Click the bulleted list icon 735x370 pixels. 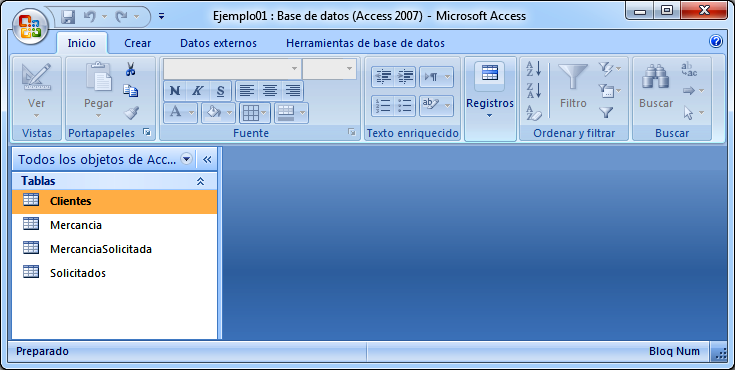405,106
